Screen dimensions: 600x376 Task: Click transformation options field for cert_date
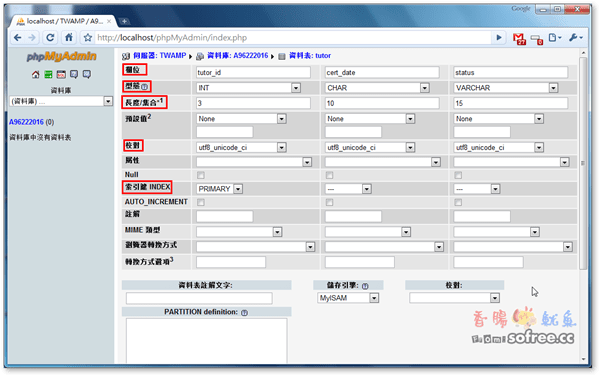coord(360,262)
